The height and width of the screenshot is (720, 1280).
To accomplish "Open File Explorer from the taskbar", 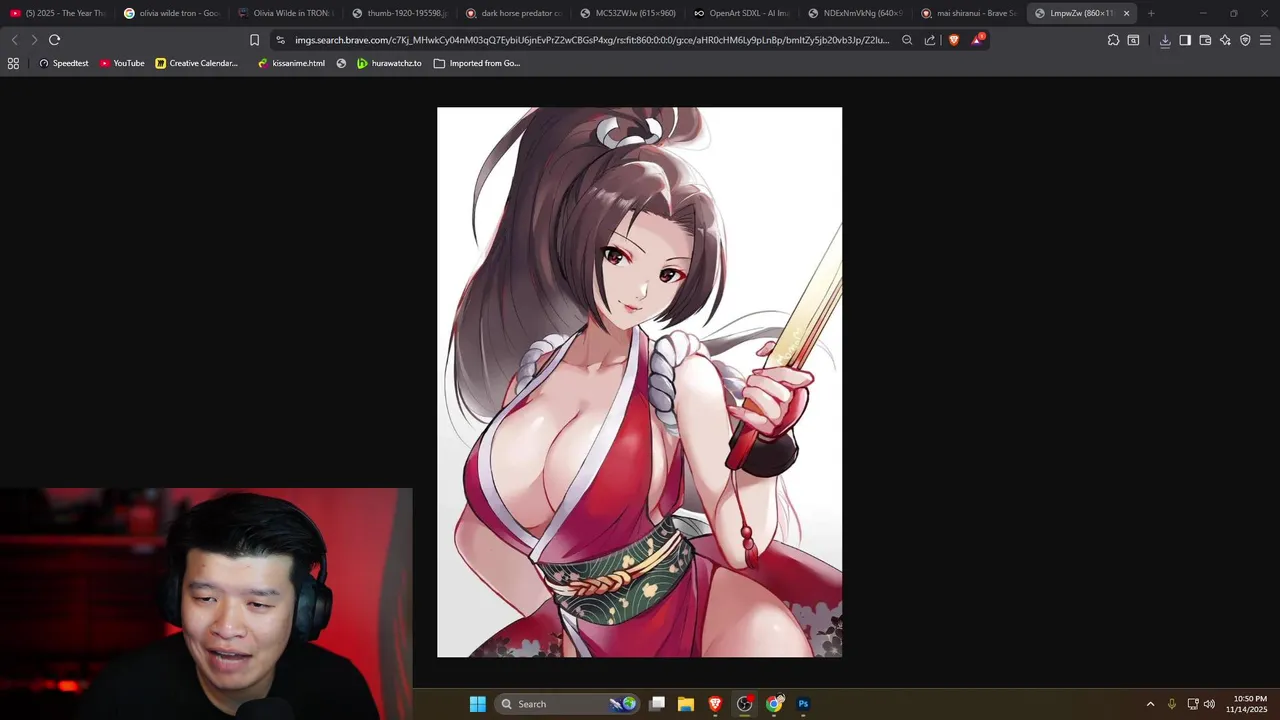I will pyautogui.click(x=686, y=704).
